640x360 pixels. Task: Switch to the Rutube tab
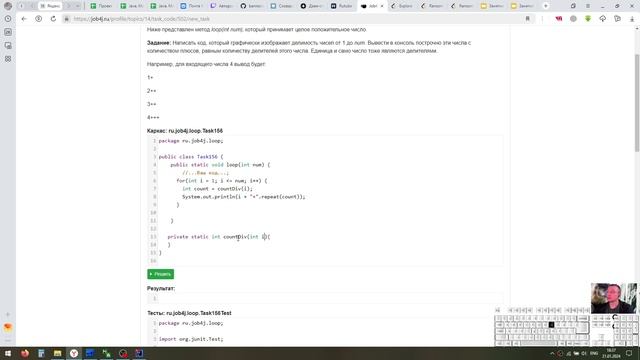[x=342, y=6]
